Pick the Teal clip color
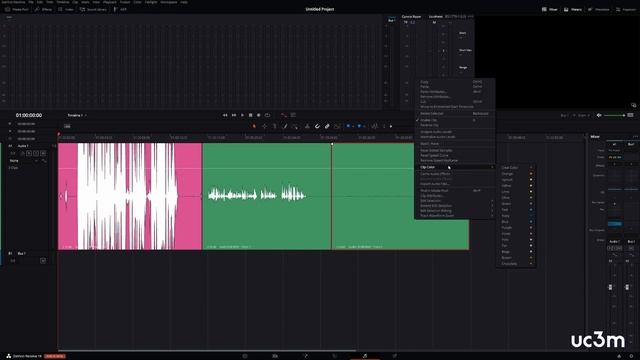The image size is (640, 360). (516, 210)
